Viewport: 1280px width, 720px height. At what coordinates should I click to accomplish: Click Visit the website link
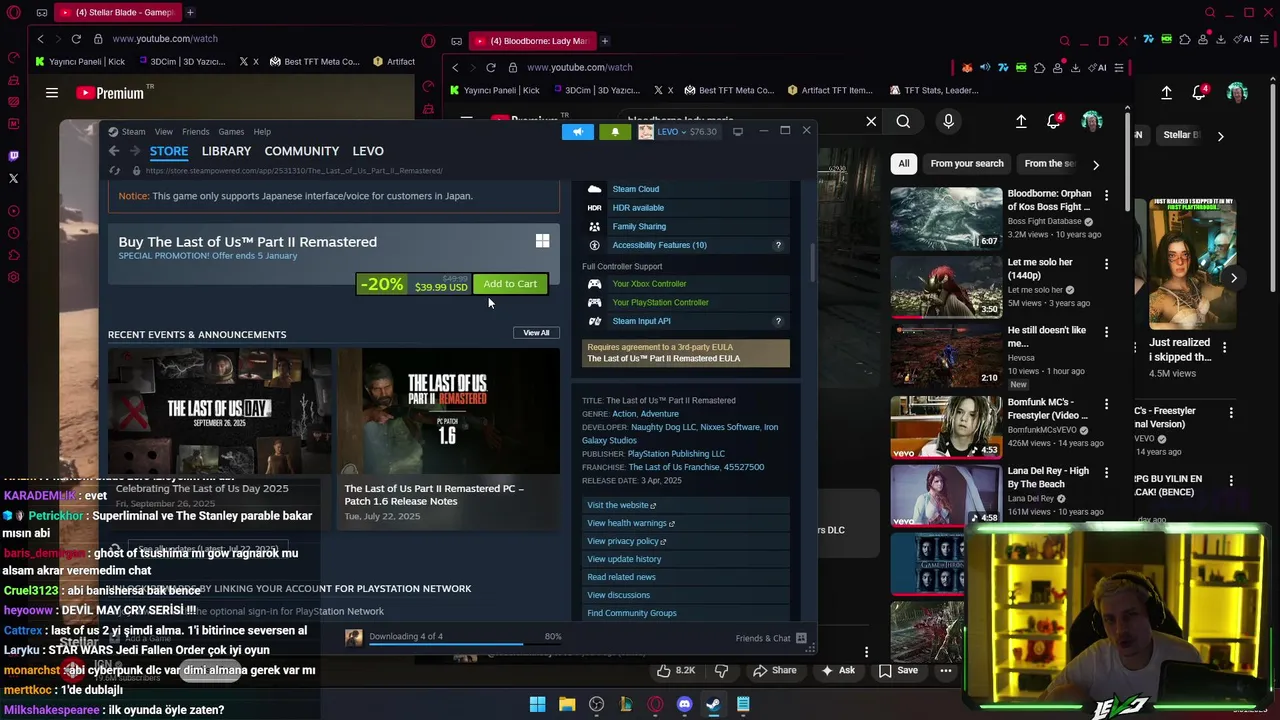pyautogui.click(x=621, y=505)
